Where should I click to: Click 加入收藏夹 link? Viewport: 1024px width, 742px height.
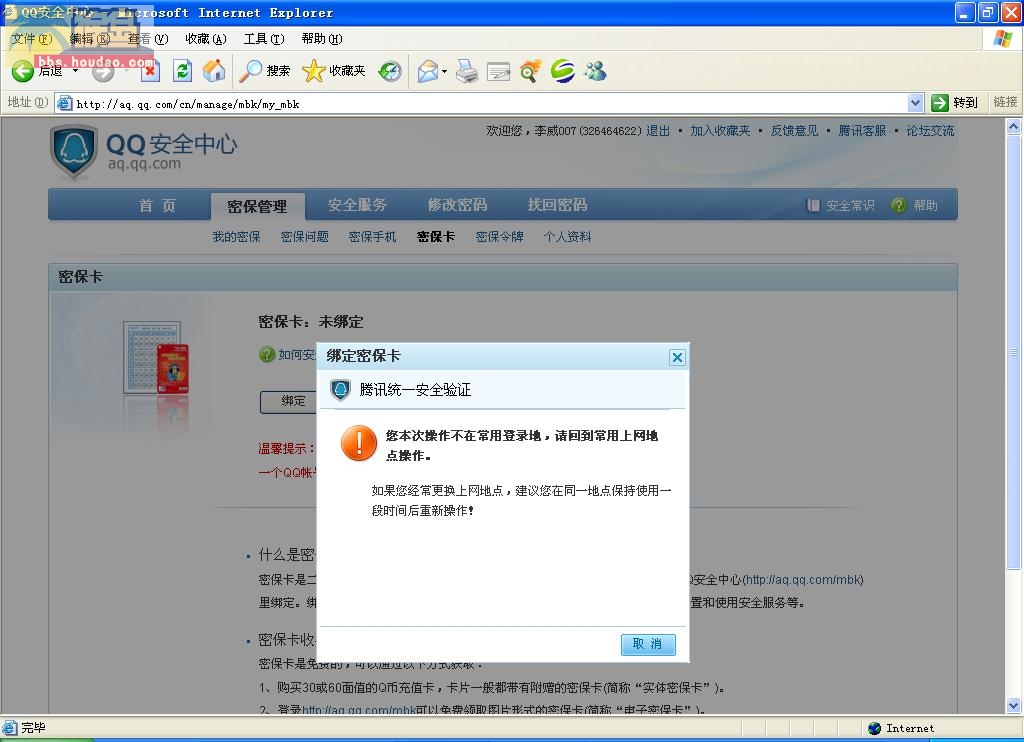click(720, 131)
